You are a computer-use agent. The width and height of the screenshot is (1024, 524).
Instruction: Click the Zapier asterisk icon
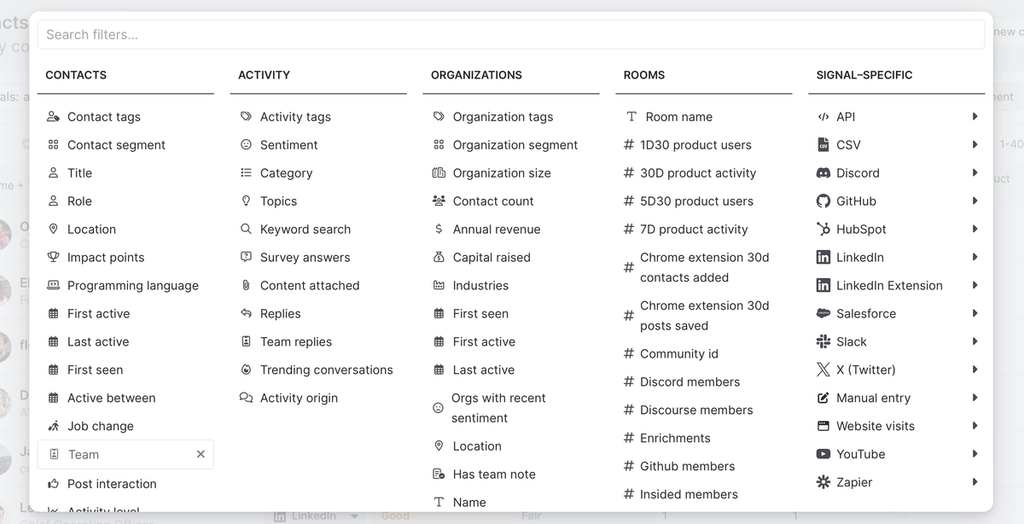click(x=823, y=482)
